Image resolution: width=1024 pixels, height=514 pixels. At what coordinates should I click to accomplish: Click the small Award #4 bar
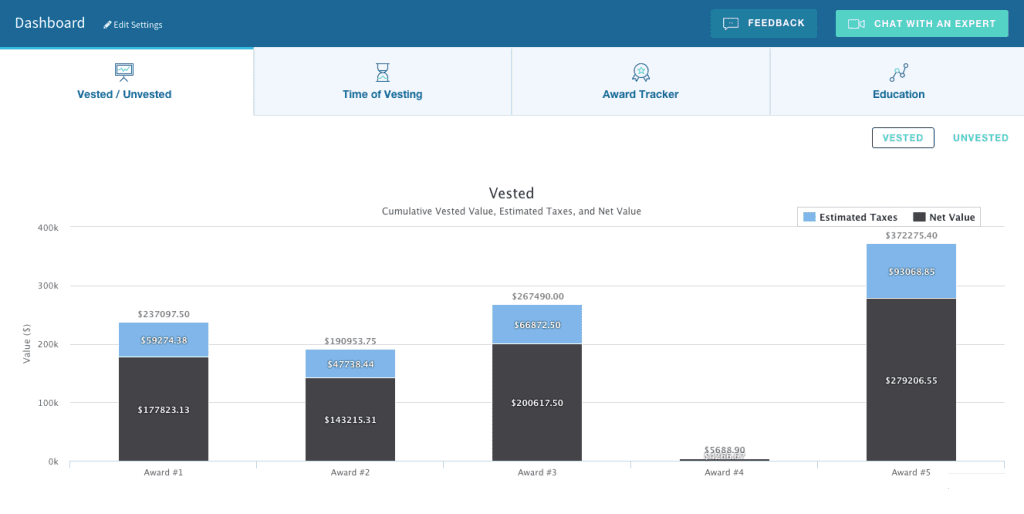[x=724, y=460]
